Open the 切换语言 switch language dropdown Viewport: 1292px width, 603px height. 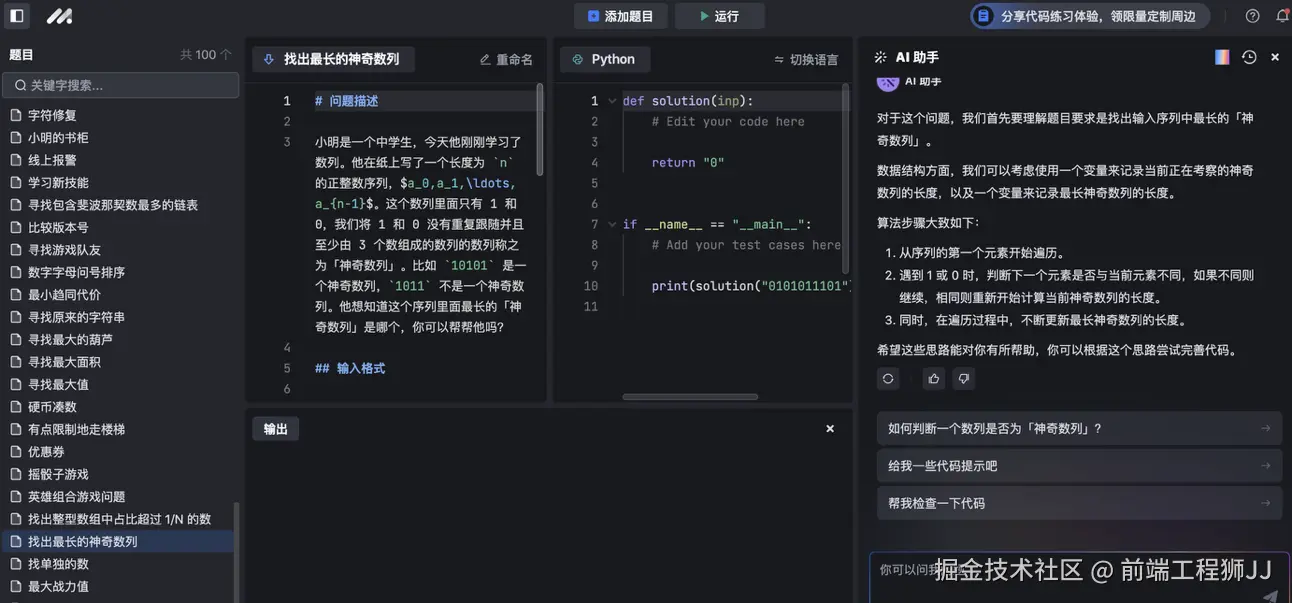point(807,57)
